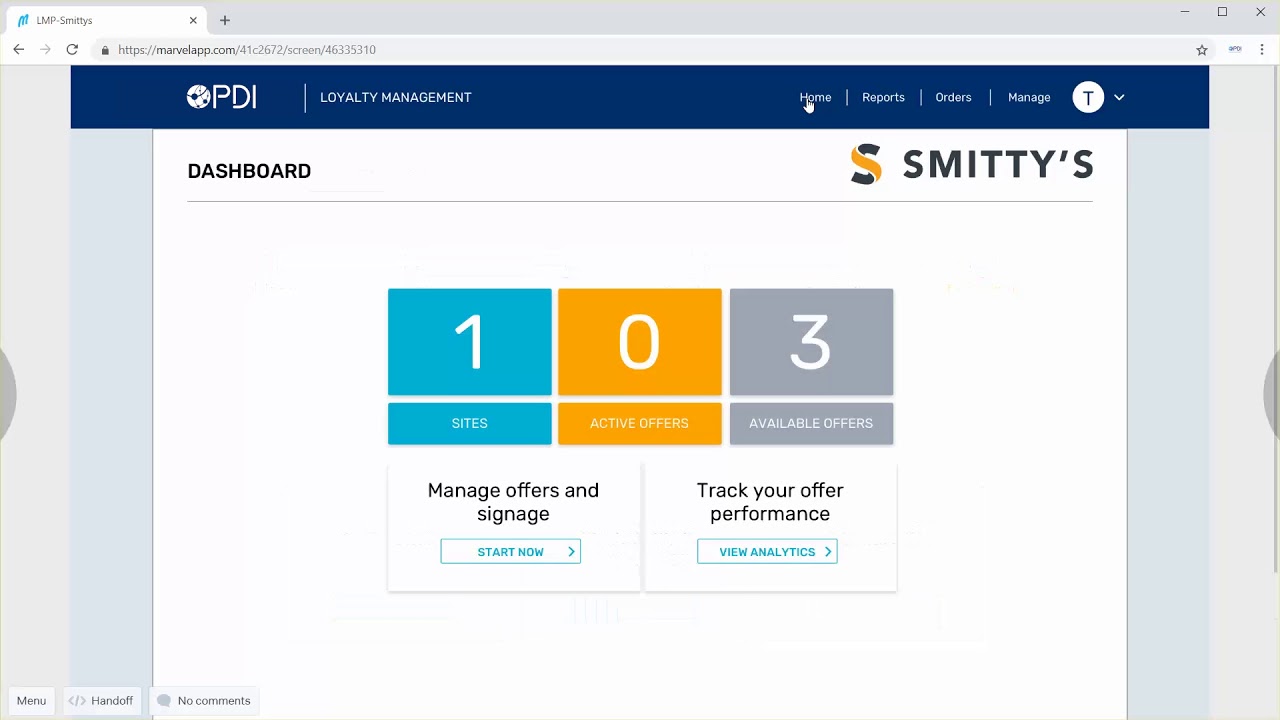Click the Smitty's brand logo
Viewport: 1280px width, 720px height.
click(971, 164)
